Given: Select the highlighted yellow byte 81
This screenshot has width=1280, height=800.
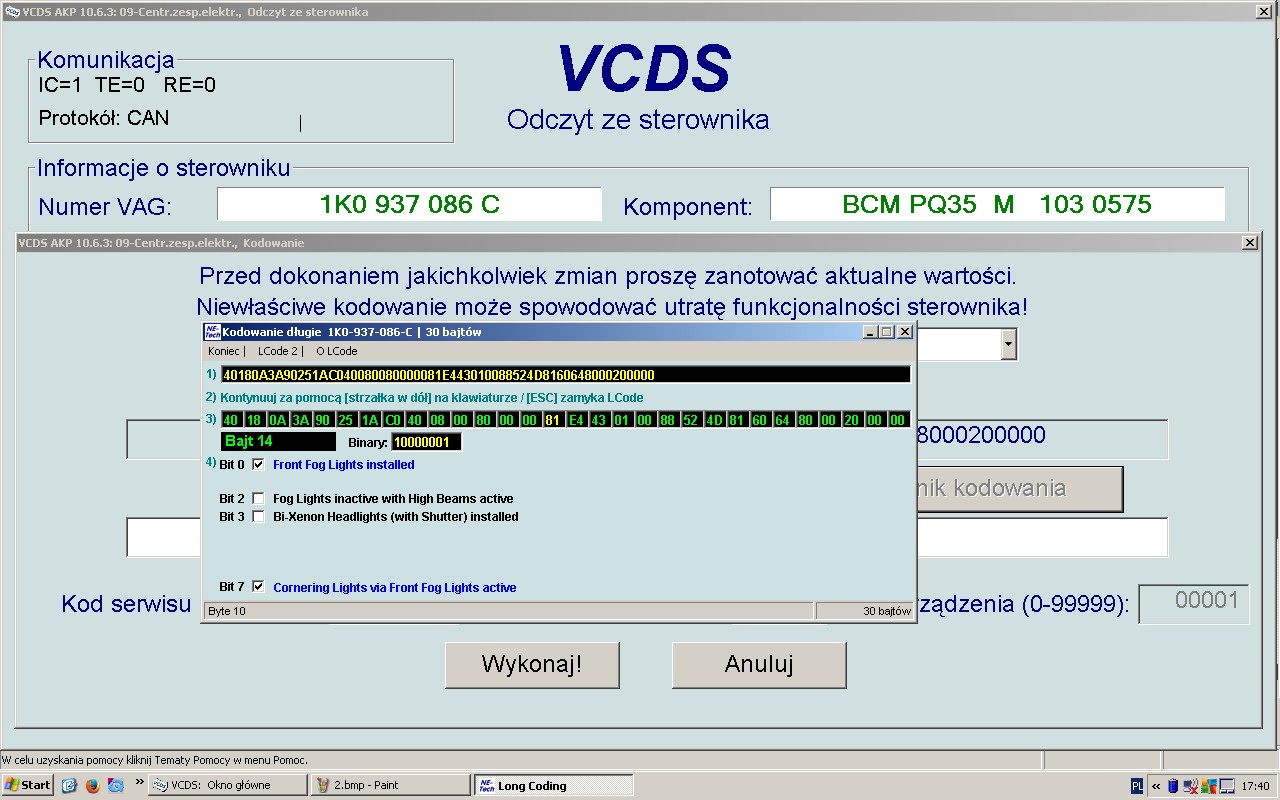Looking at the screenshot, I should tap(552, 420).
